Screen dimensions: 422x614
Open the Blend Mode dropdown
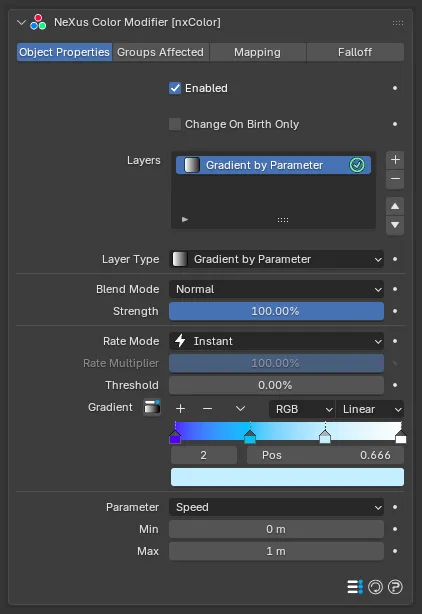(276, 289)
